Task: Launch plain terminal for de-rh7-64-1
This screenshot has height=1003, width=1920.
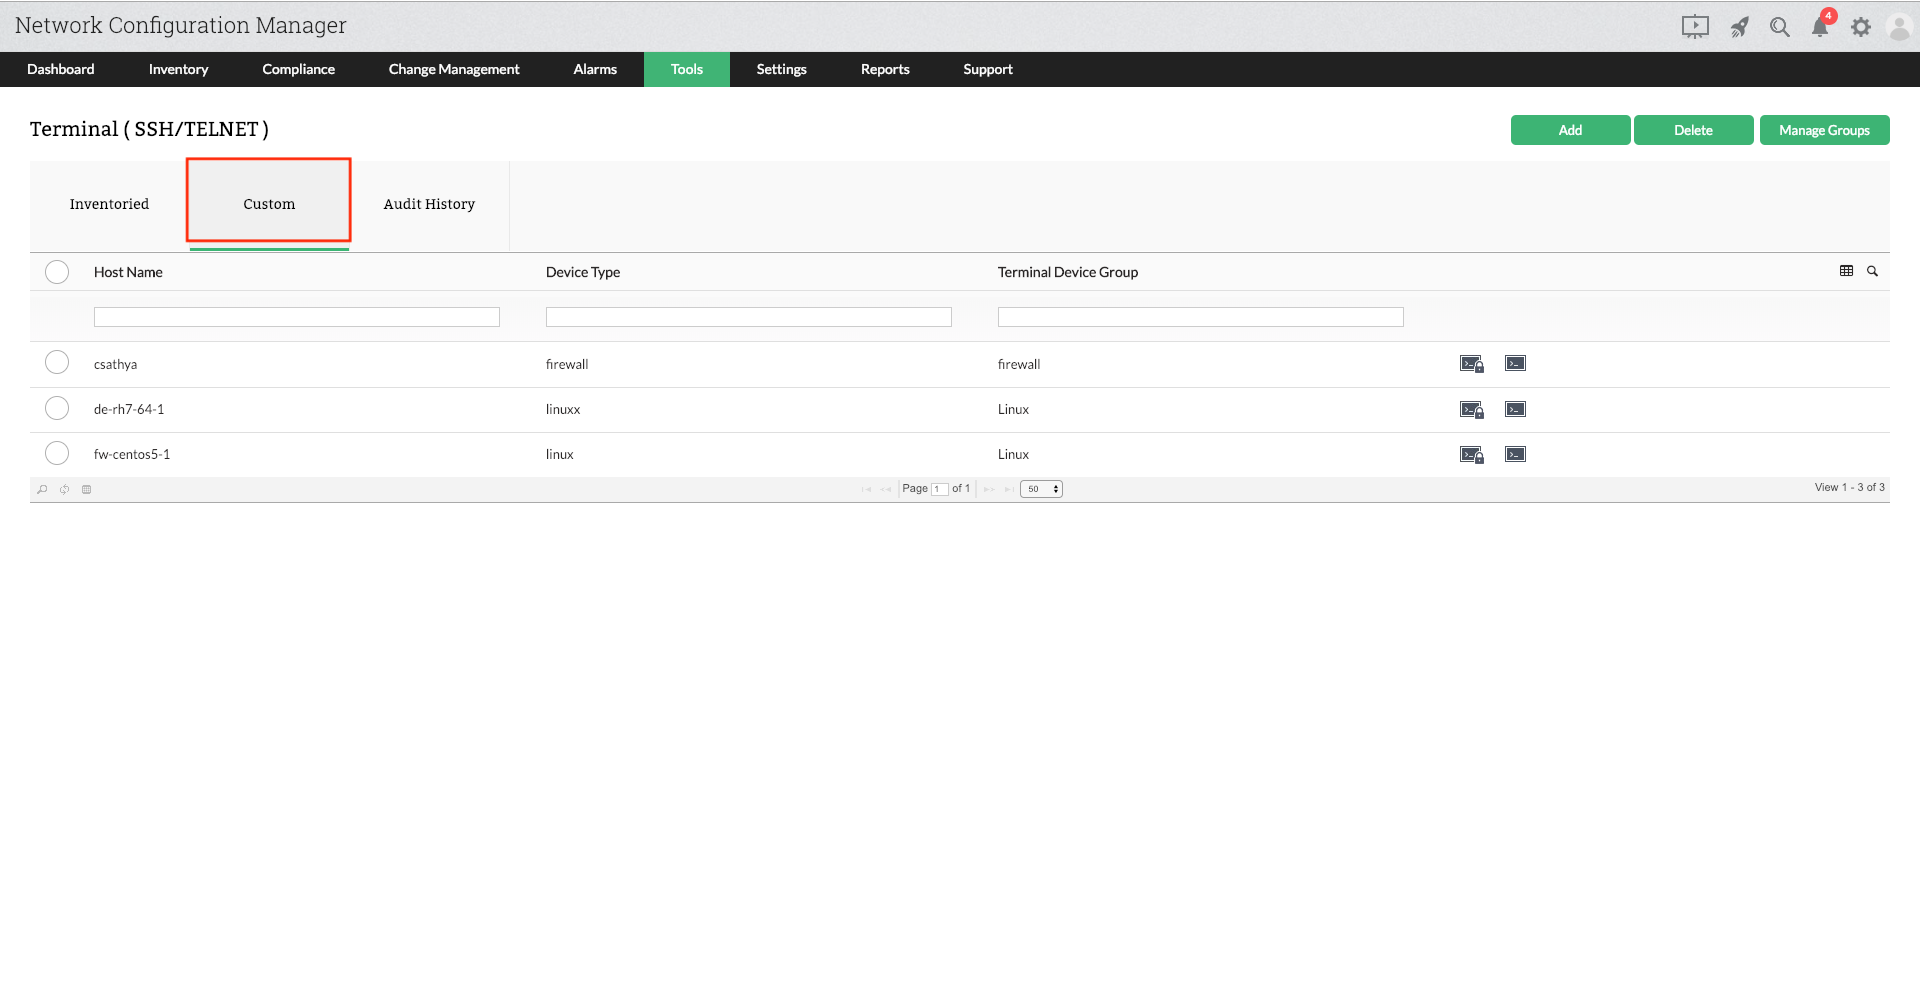Action: pyautogui.click(x=1515, y=409)
